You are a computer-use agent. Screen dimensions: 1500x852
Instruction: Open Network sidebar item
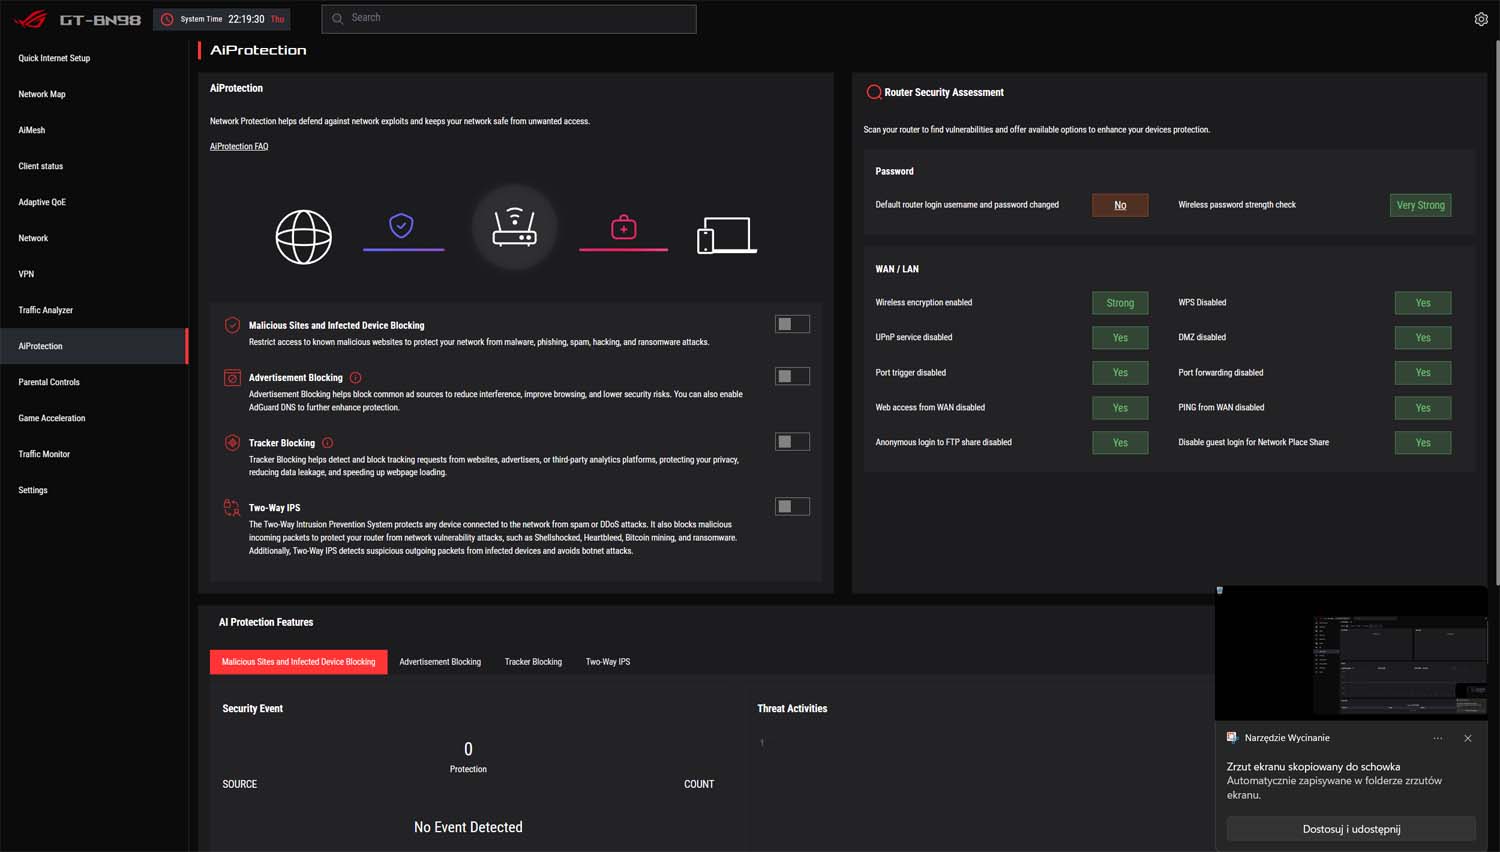[94, 238]
